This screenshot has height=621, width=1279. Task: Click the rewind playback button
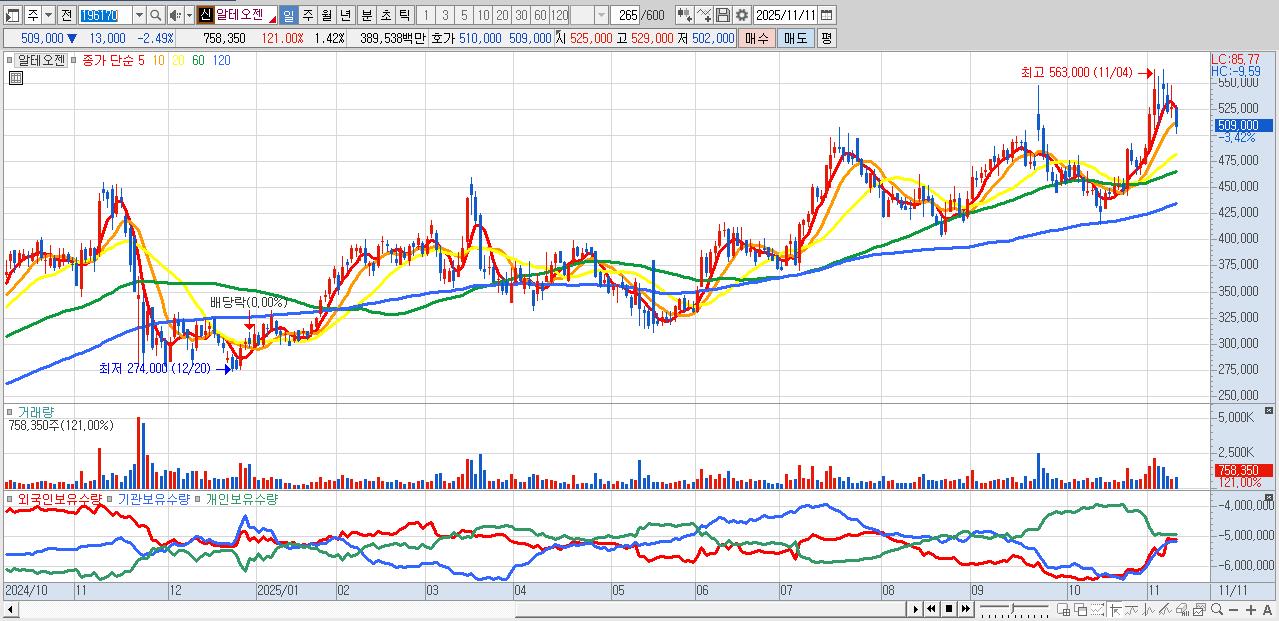pyautogui.click(x=931, y=609)
